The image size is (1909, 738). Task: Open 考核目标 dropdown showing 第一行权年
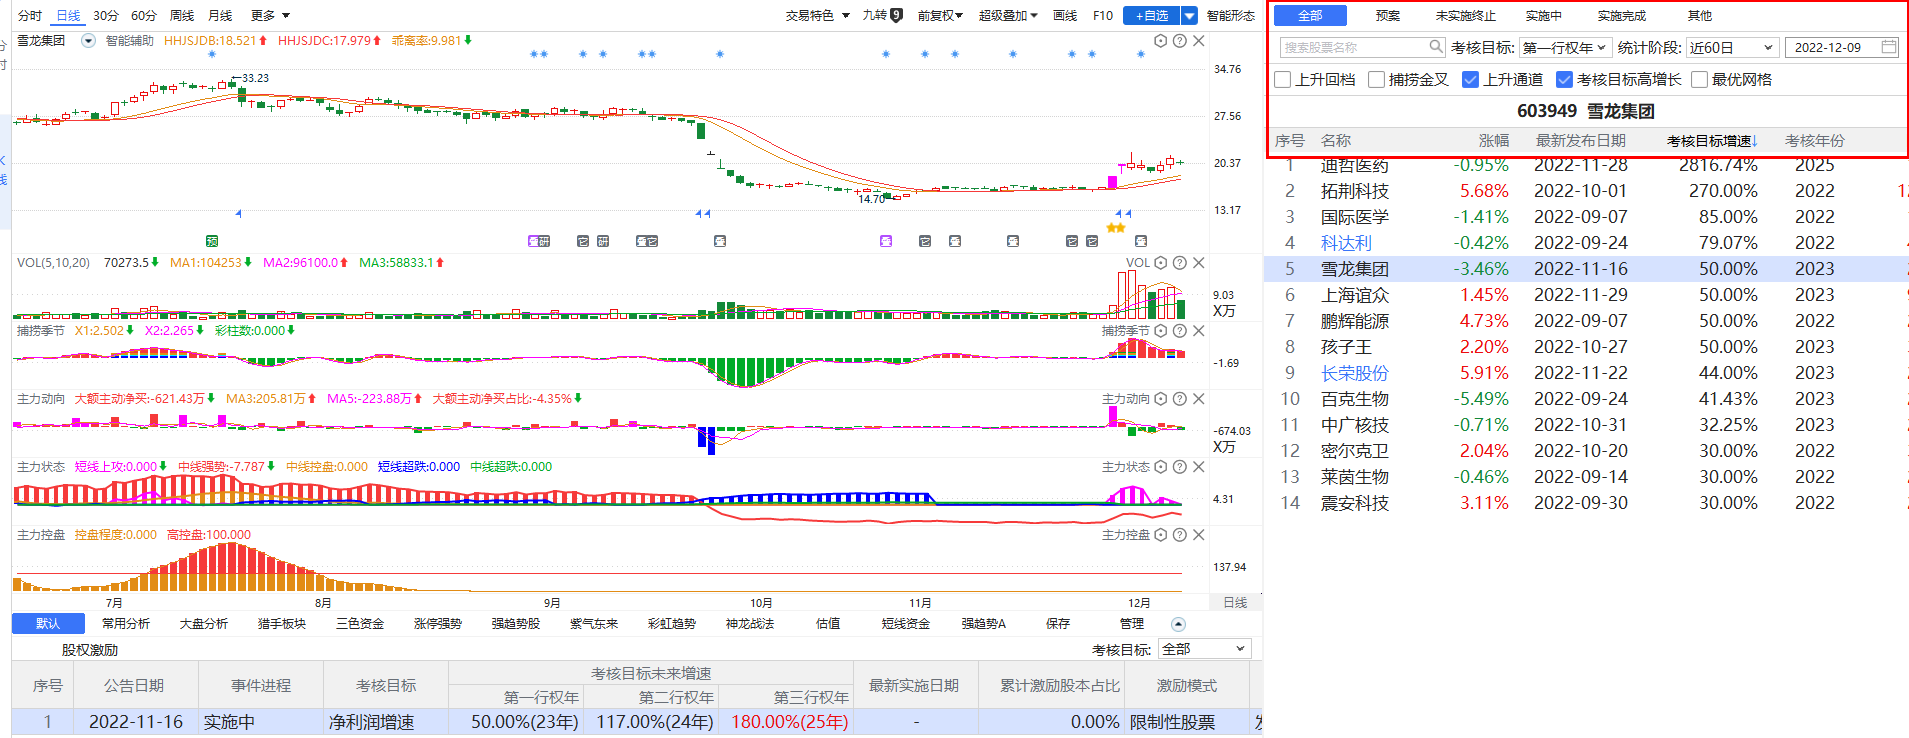pos(1564,47)
